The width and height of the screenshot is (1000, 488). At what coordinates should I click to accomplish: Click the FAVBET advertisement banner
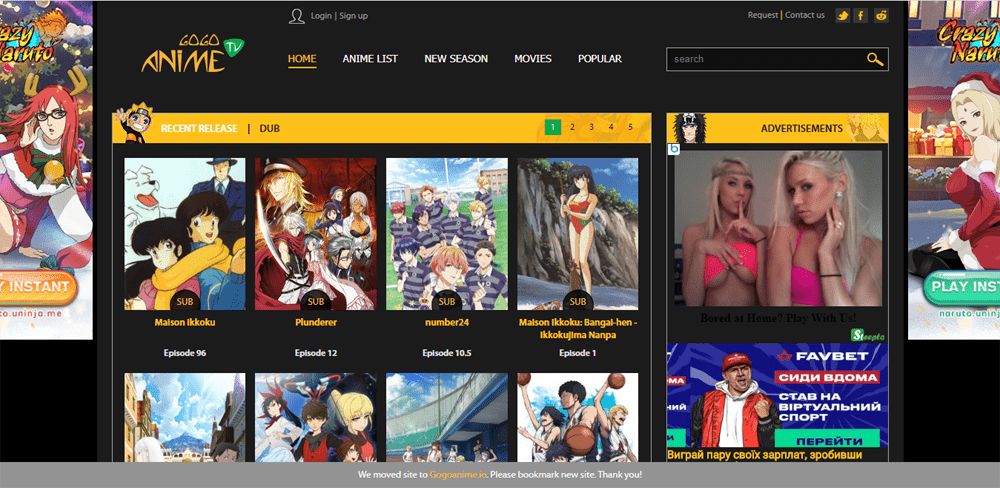pos(777,396)
